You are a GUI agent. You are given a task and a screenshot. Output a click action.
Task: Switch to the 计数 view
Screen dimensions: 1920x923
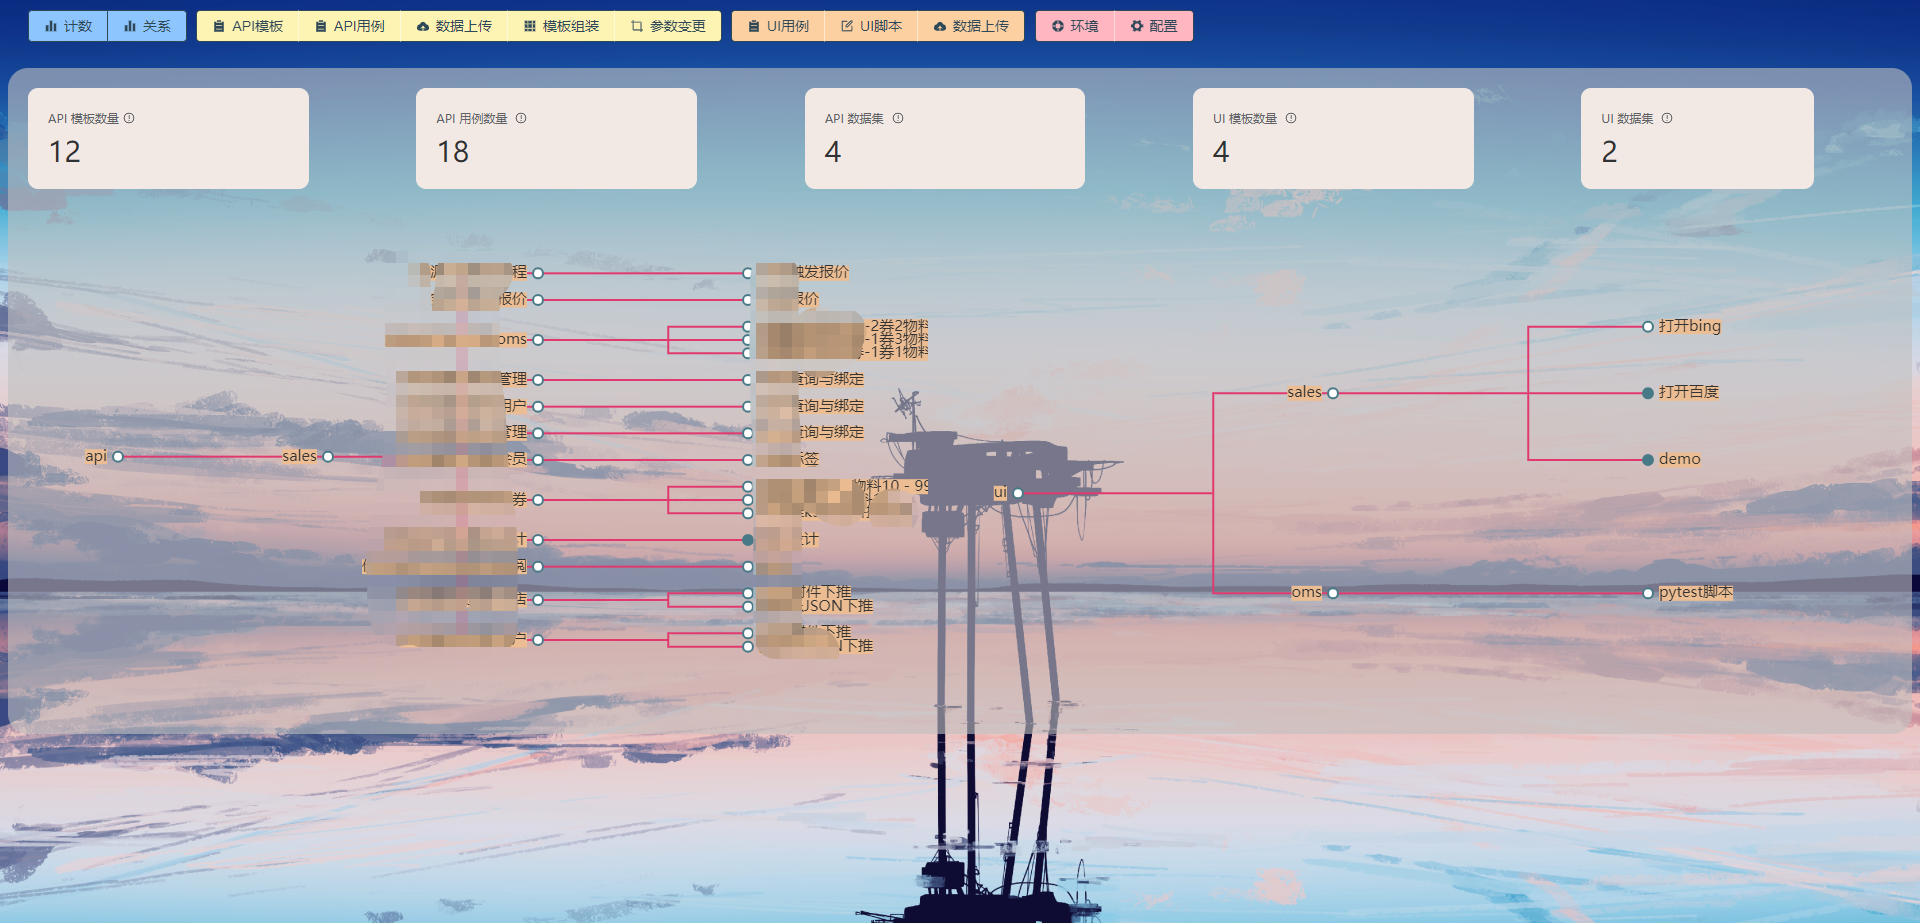pos(68,26)
